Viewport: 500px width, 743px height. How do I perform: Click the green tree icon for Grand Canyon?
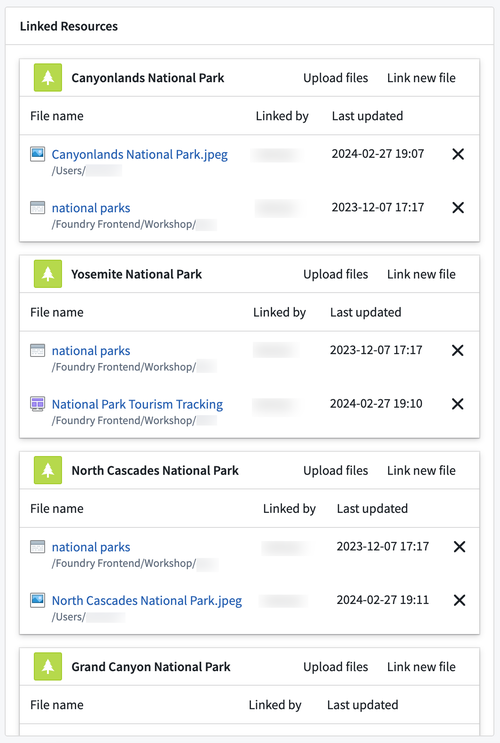tap(48, 666)
